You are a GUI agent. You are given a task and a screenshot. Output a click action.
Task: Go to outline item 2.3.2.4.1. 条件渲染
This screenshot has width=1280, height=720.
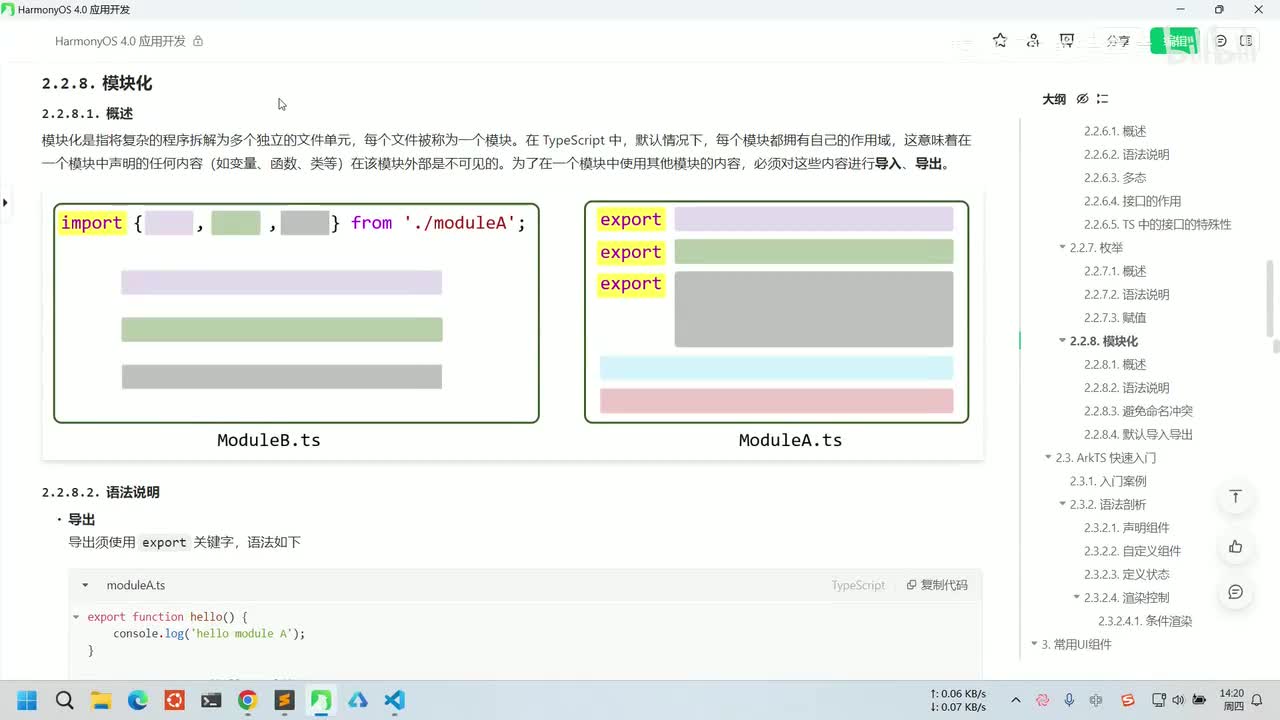click(1145, 621)
